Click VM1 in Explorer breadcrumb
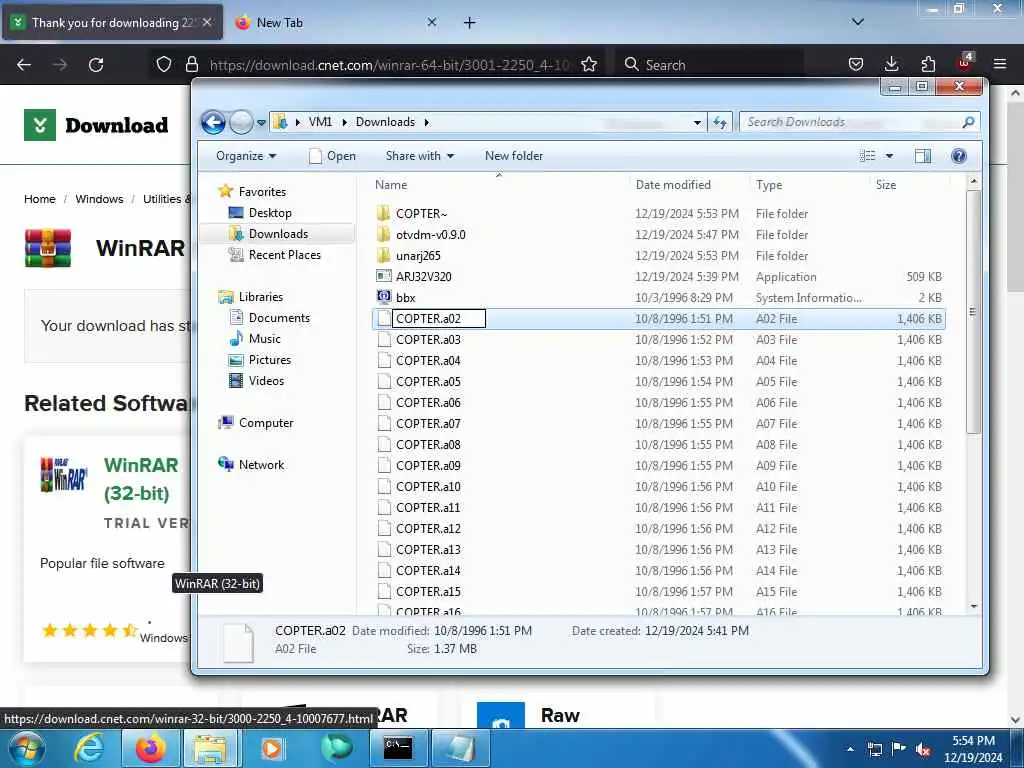This screenshot has width=1024, height=768. click(x=320, y=122)
